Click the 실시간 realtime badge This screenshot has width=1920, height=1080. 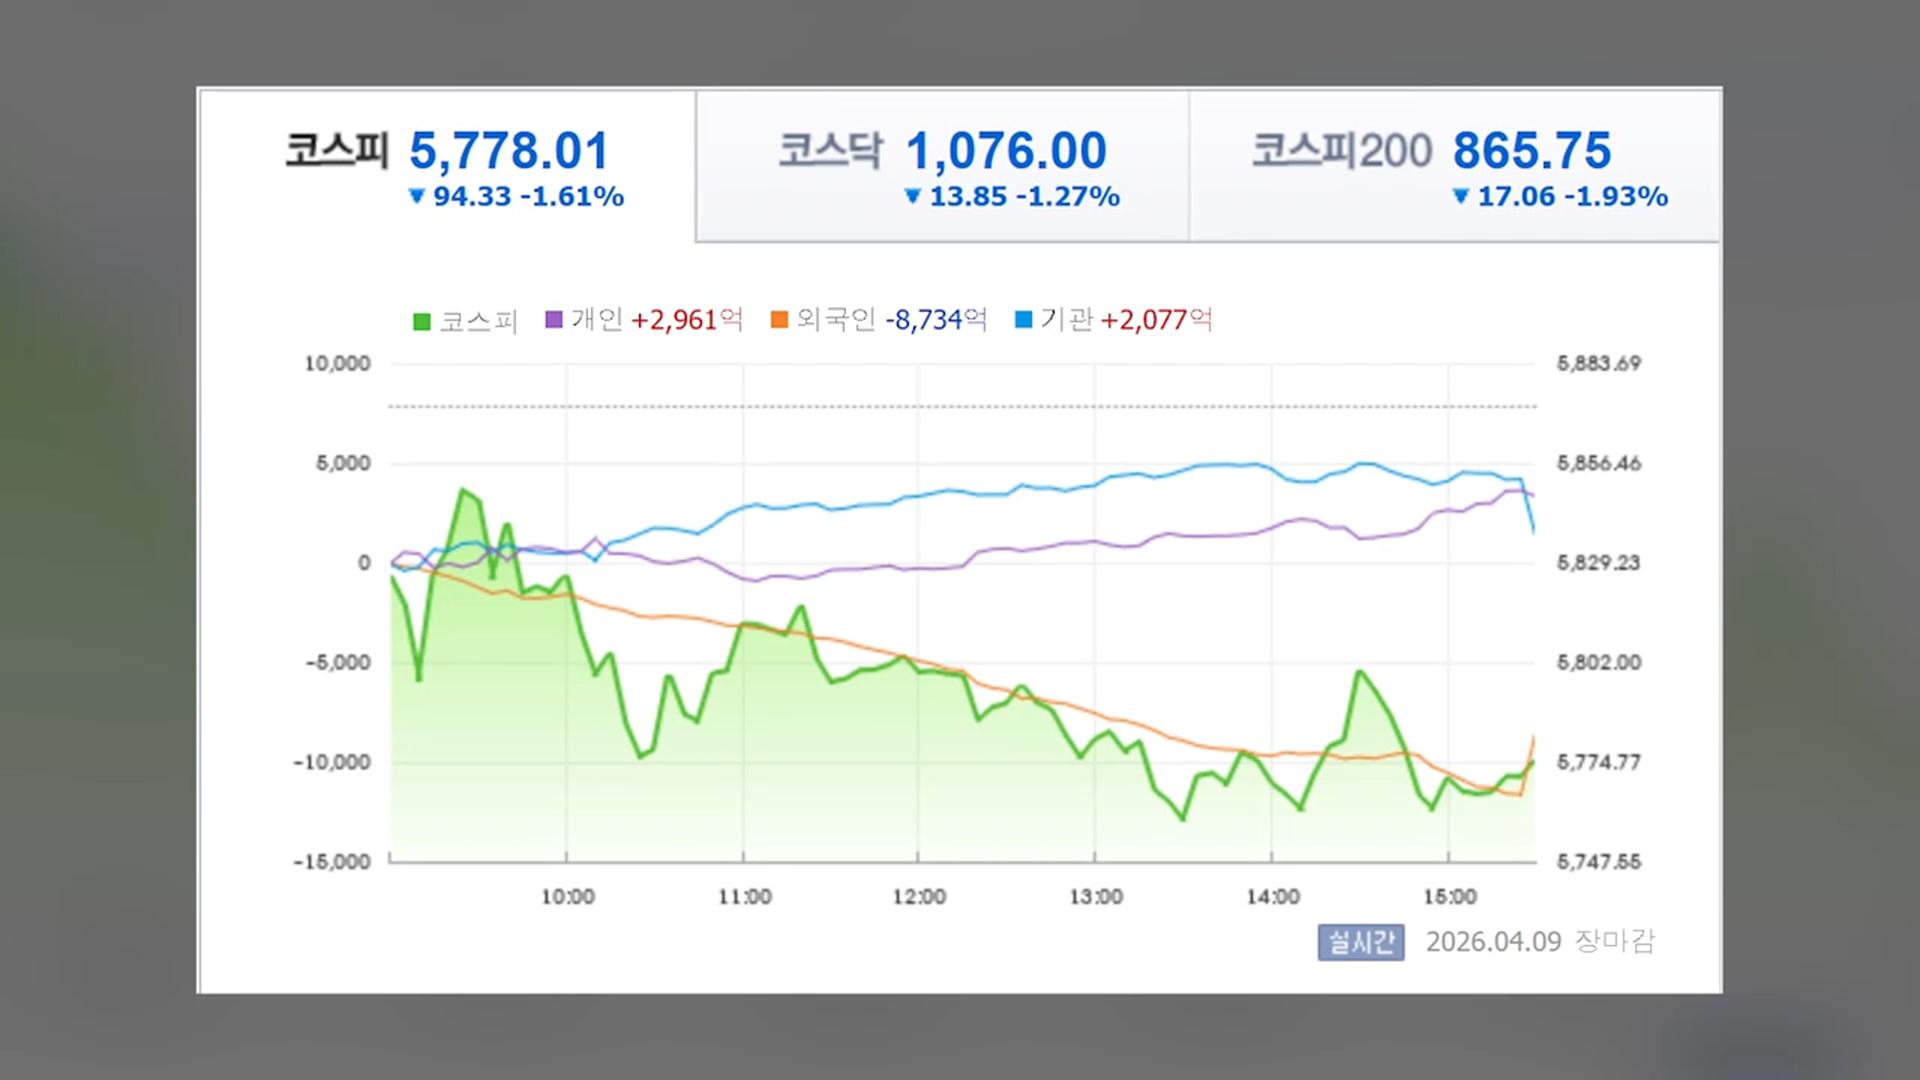[1360, 942]
